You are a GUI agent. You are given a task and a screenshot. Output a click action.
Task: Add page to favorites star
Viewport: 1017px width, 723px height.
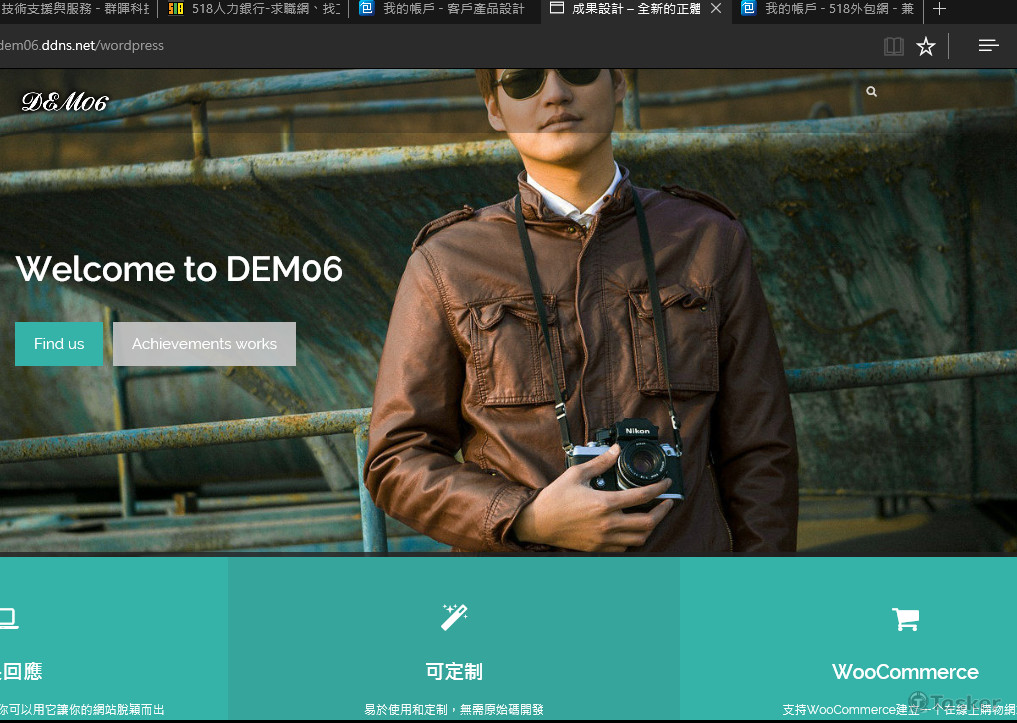coord(926,46)
